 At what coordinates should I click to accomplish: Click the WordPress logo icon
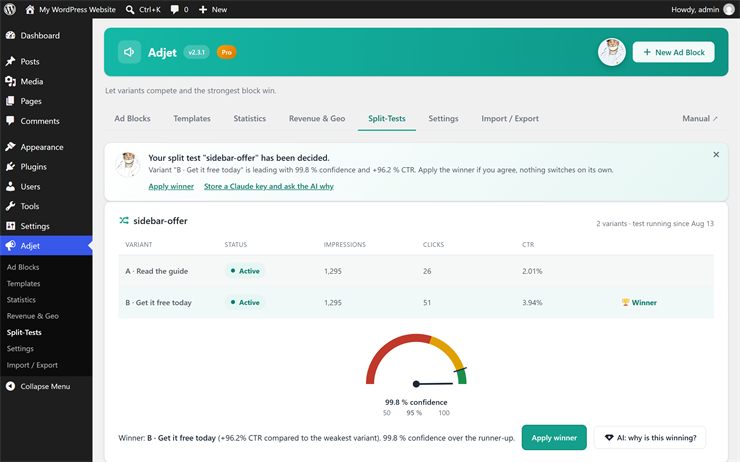10,9
